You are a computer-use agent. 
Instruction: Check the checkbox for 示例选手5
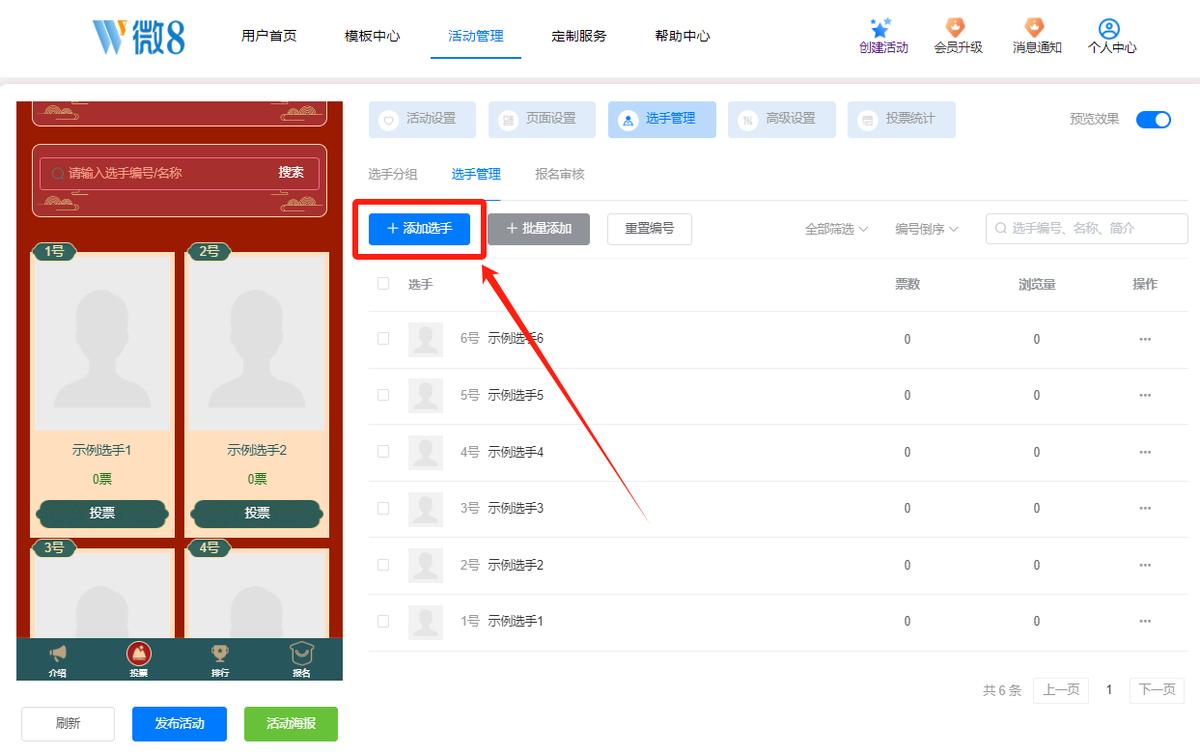[x=383, y=395]
